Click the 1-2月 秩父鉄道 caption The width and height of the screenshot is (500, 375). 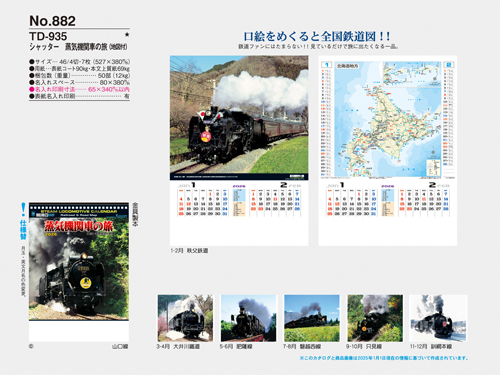[189, 250]
